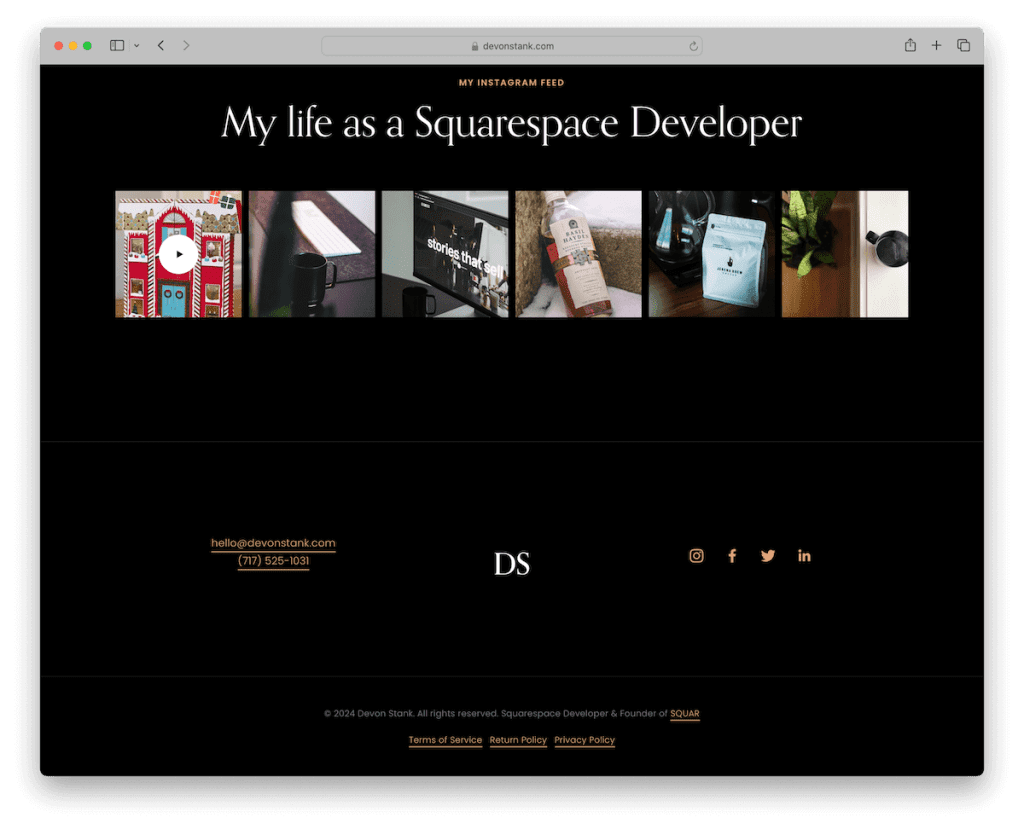This screenshot has width=1024, height=829.
Task: Open Safari's tab overview
Action: [962, 45]
